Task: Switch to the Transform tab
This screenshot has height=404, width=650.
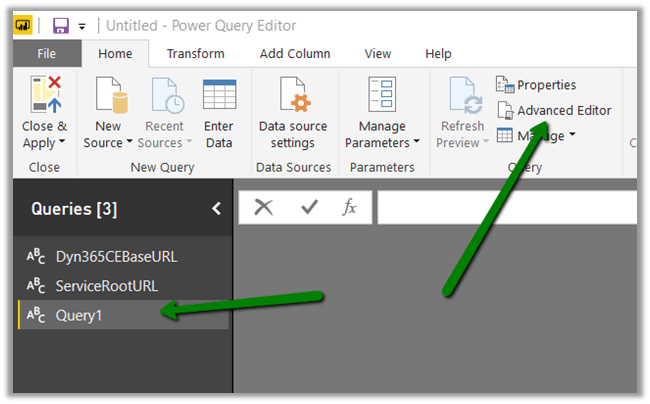Action: pos(195,54)
